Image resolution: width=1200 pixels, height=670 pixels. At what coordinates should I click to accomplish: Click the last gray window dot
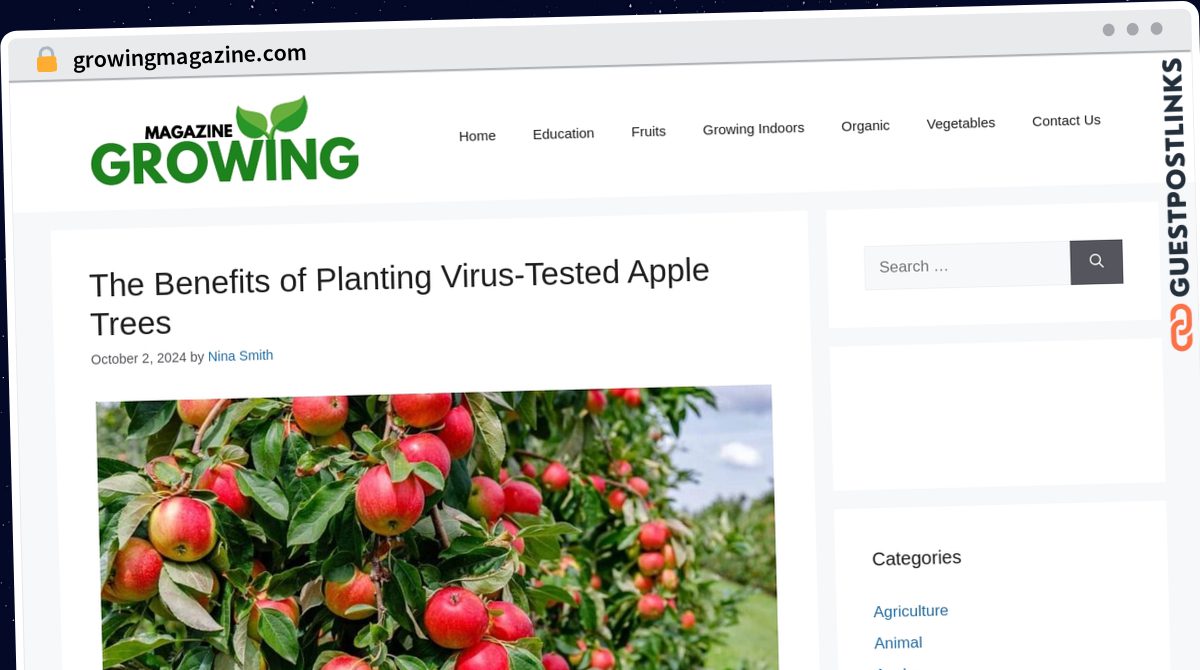pyautogui.click(x=1156, y=28)
